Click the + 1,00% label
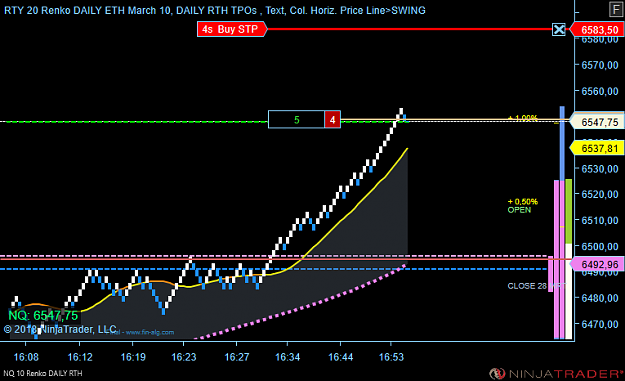This screenshot has height=381, width=625. (523, 118)
